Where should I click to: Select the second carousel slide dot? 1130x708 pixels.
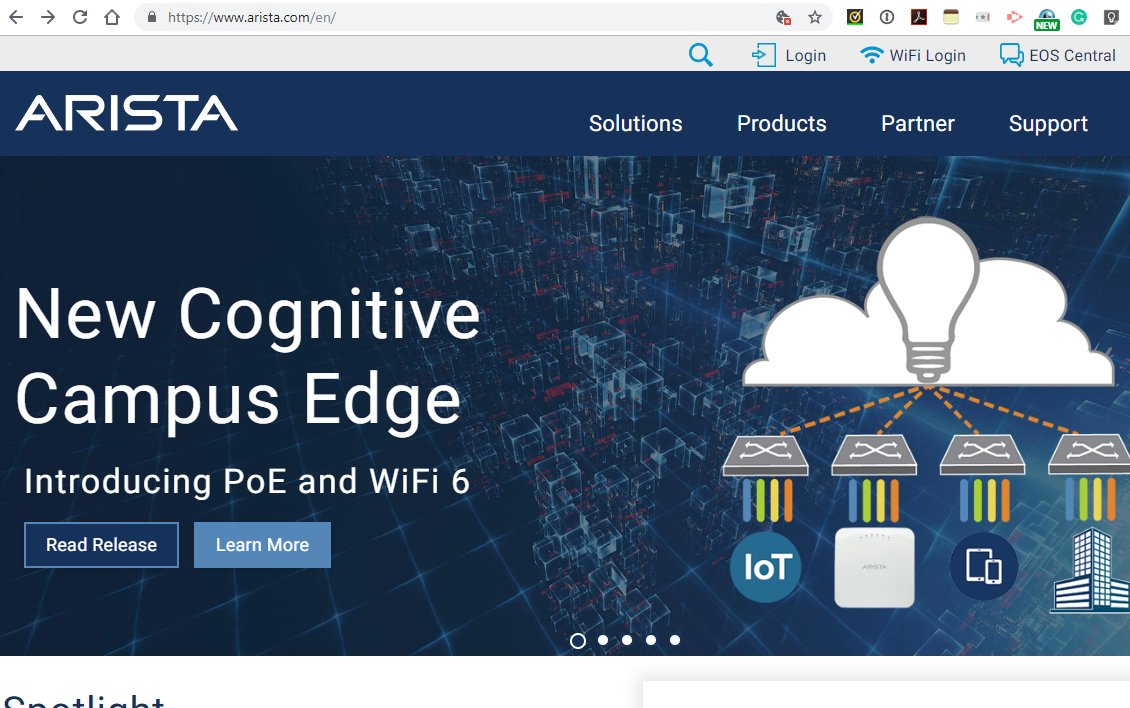pyautogui.click(x=603, y=640)
